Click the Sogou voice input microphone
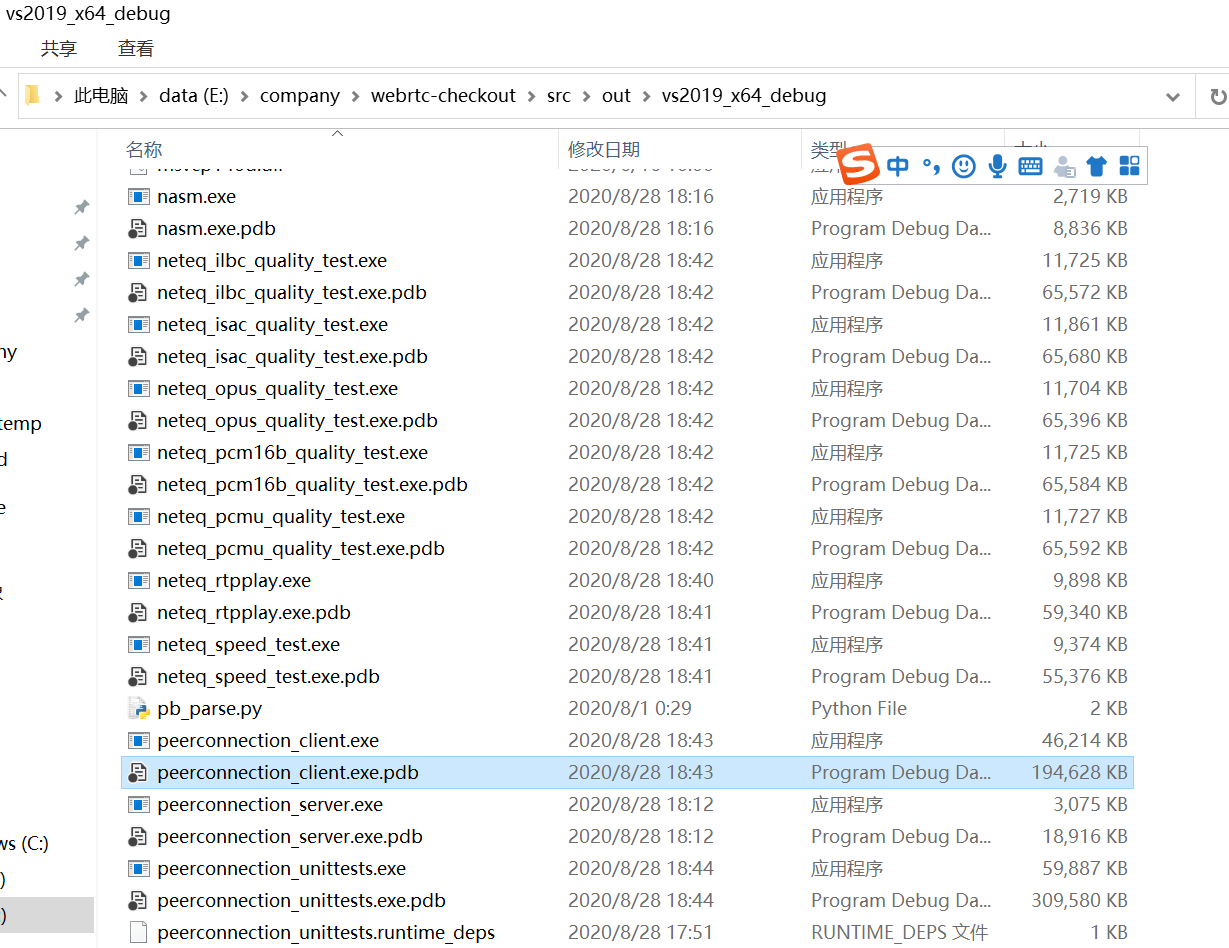The height and width of the screenshot is (948, 1229). point(997,166)
